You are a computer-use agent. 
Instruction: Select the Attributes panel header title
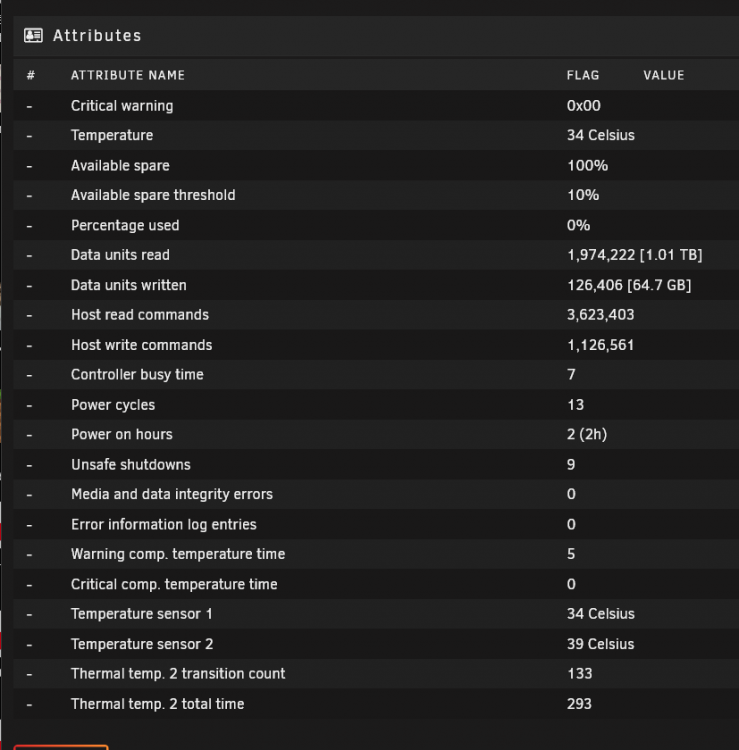point(97,35)
